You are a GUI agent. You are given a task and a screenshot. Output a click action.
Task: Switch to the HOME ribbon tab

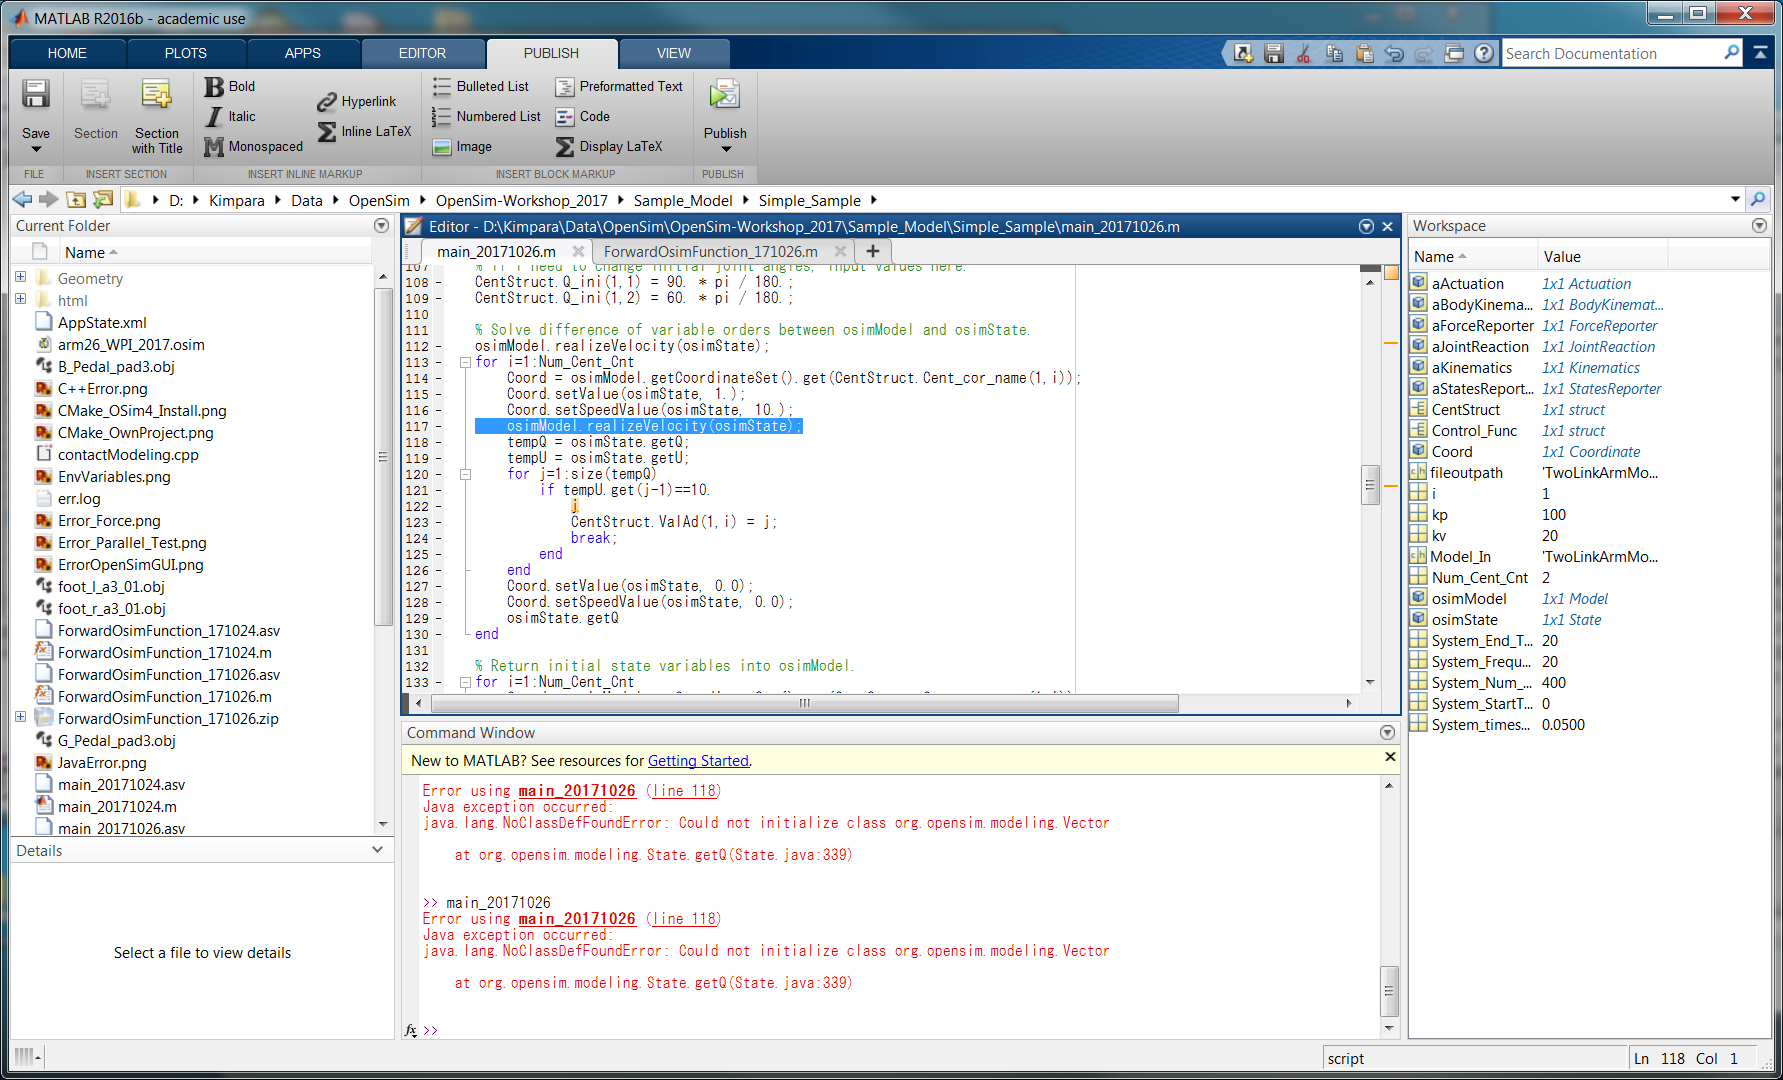pyautogui.click(x=67, y=53)
